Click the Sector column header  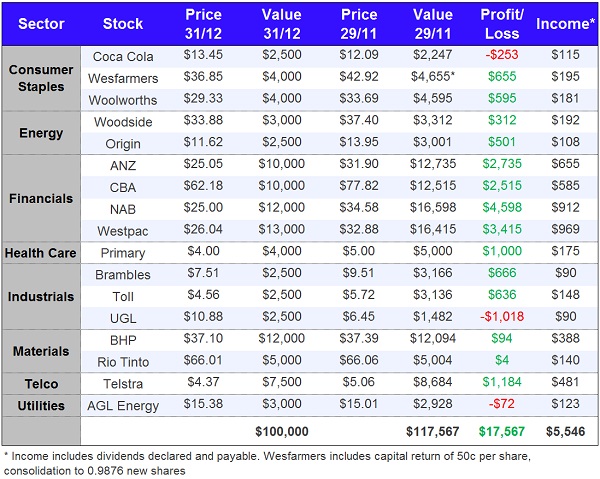pyautogui.click(x=42, y=23)
